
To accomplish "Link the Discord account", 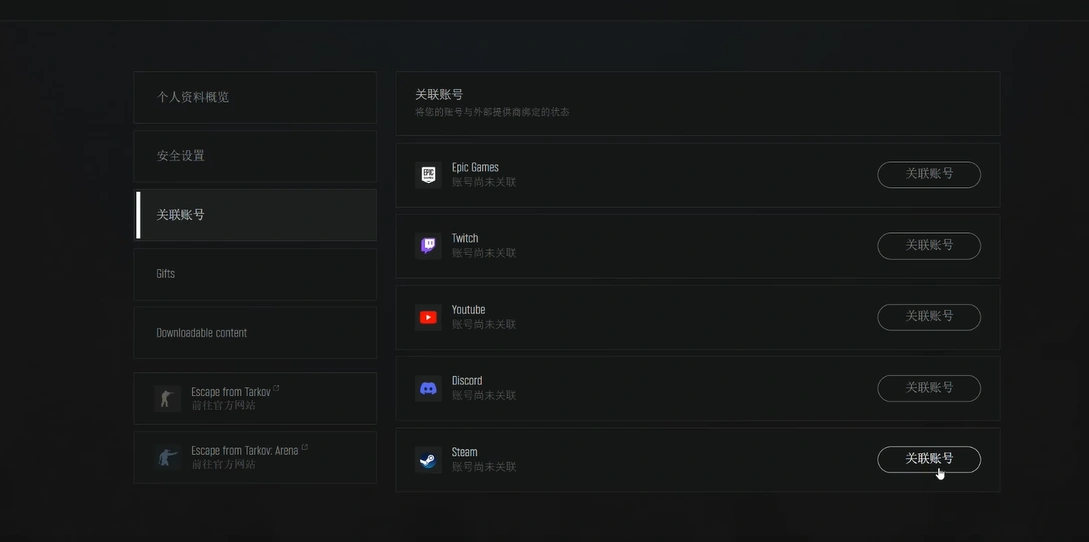I will coord(929,388).
